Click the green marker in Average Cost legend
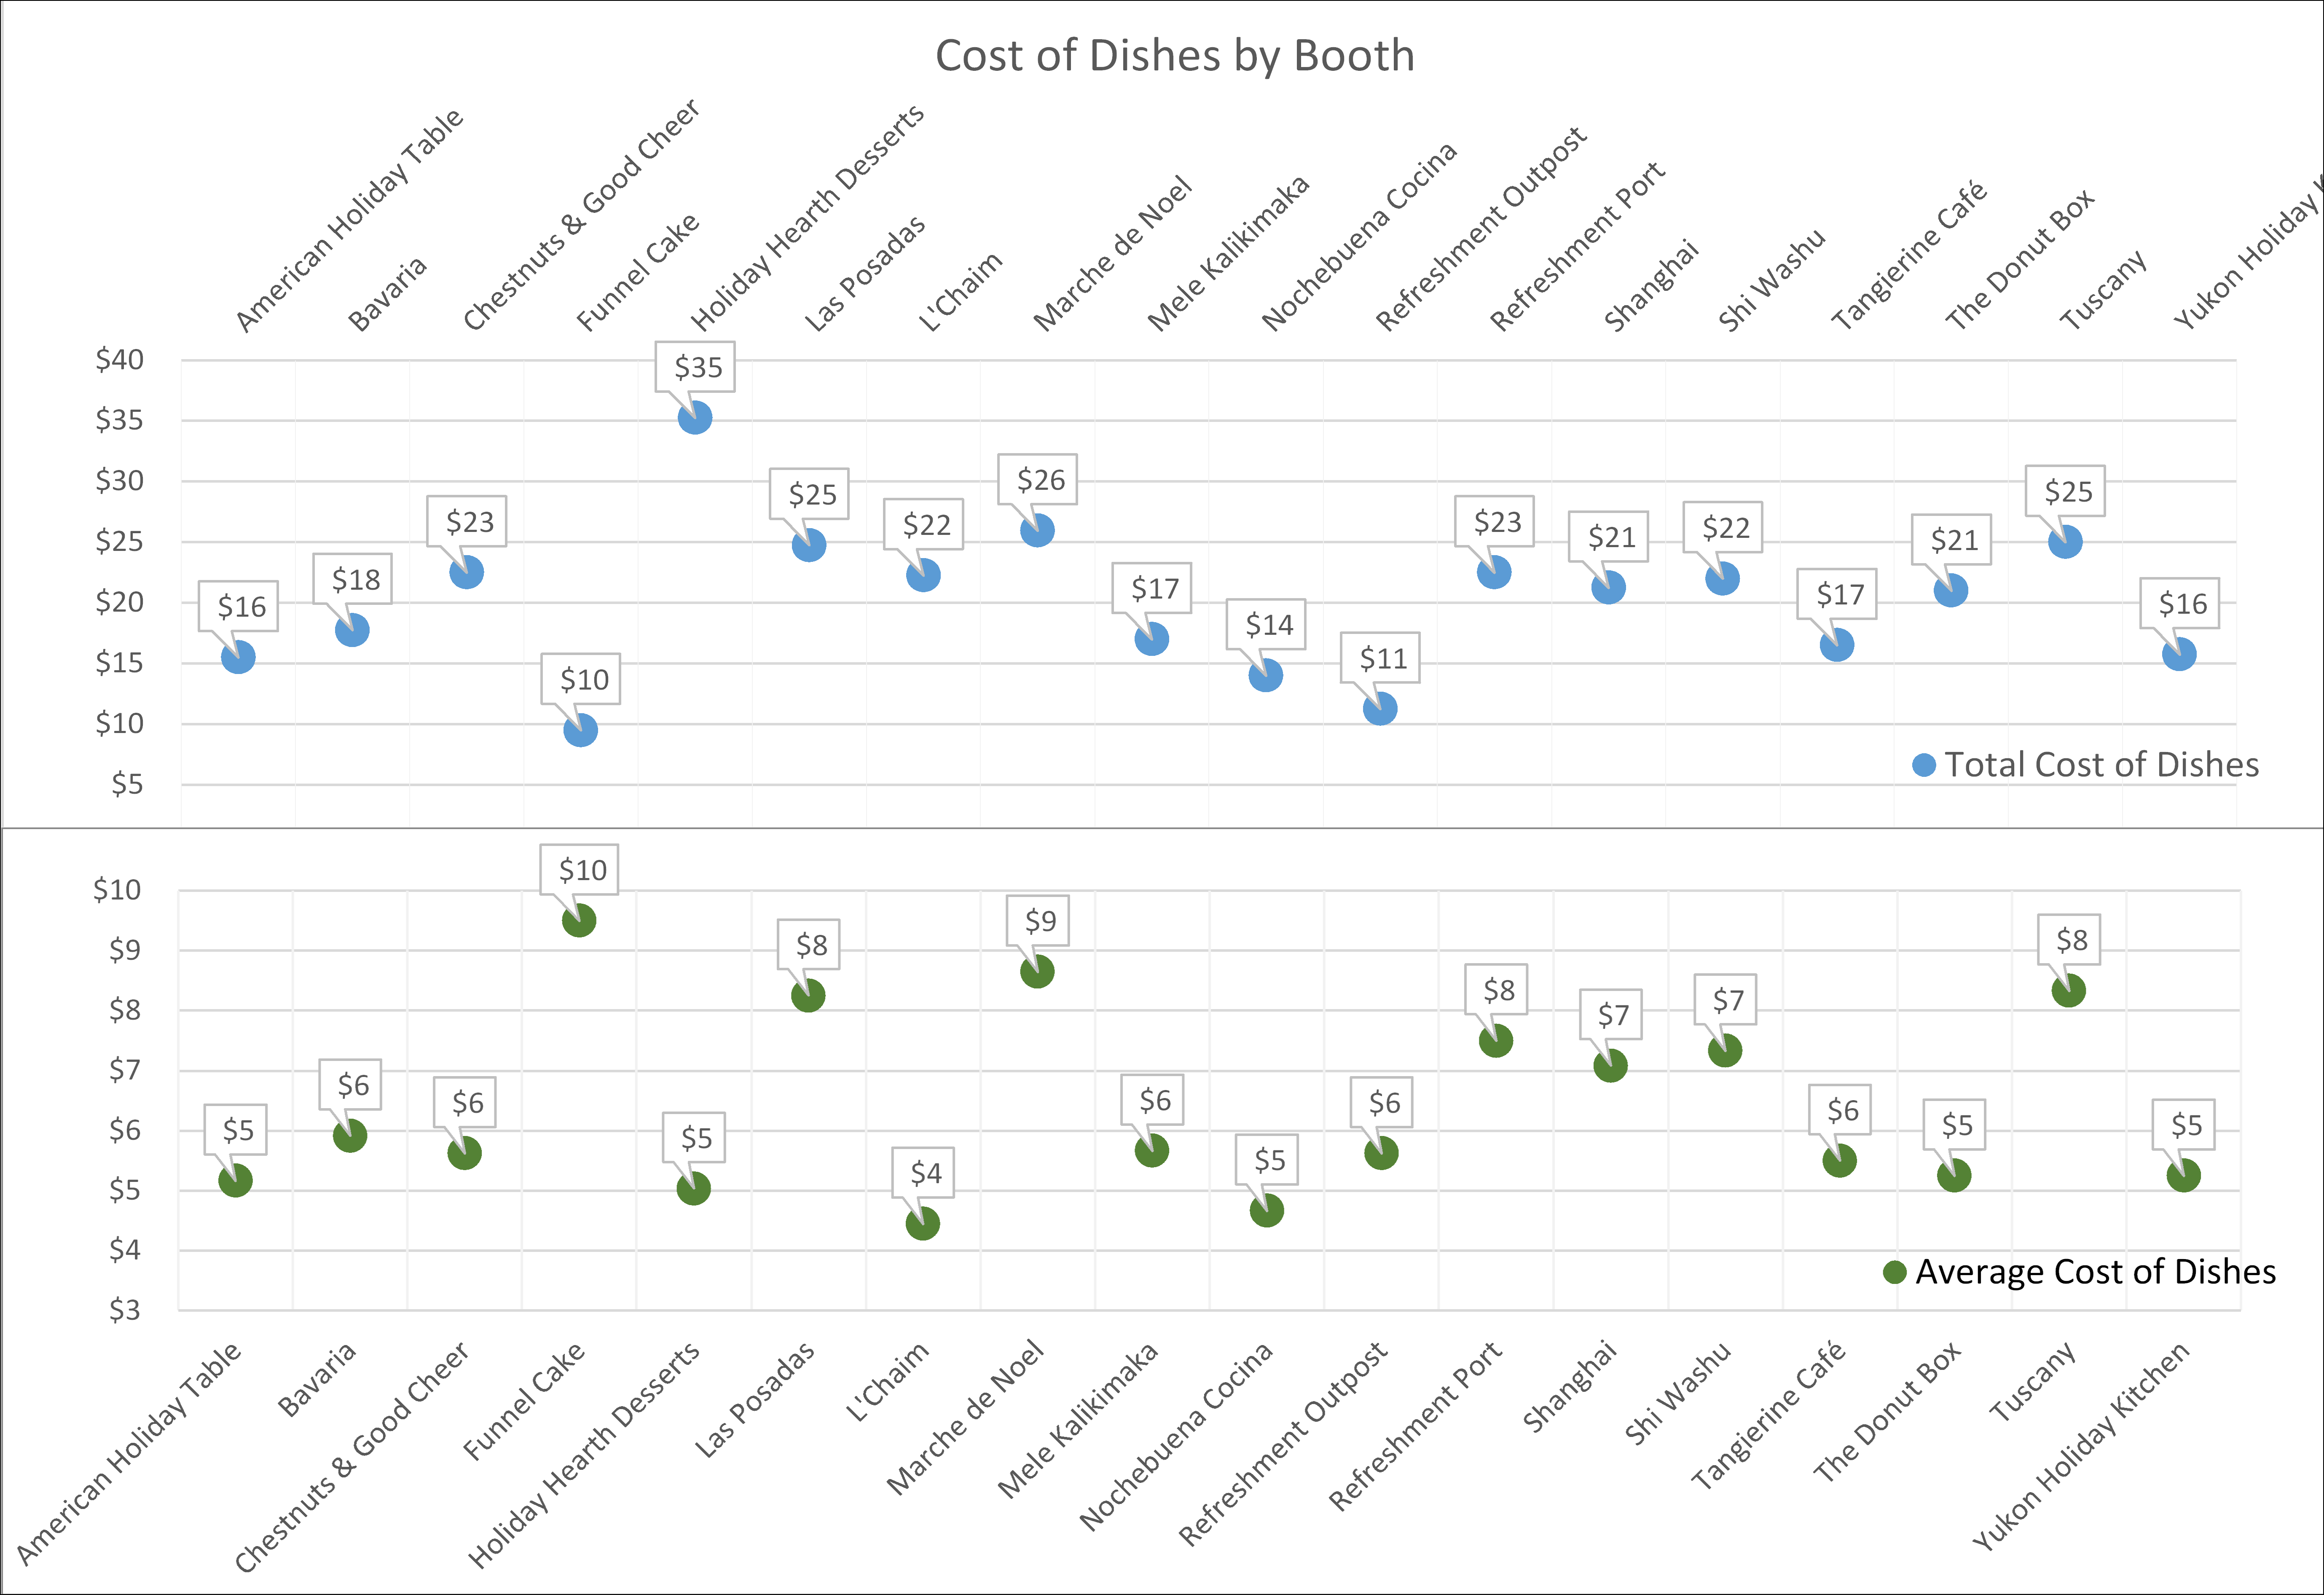This screenshot has height=1595, width=2324. 1894,1272
